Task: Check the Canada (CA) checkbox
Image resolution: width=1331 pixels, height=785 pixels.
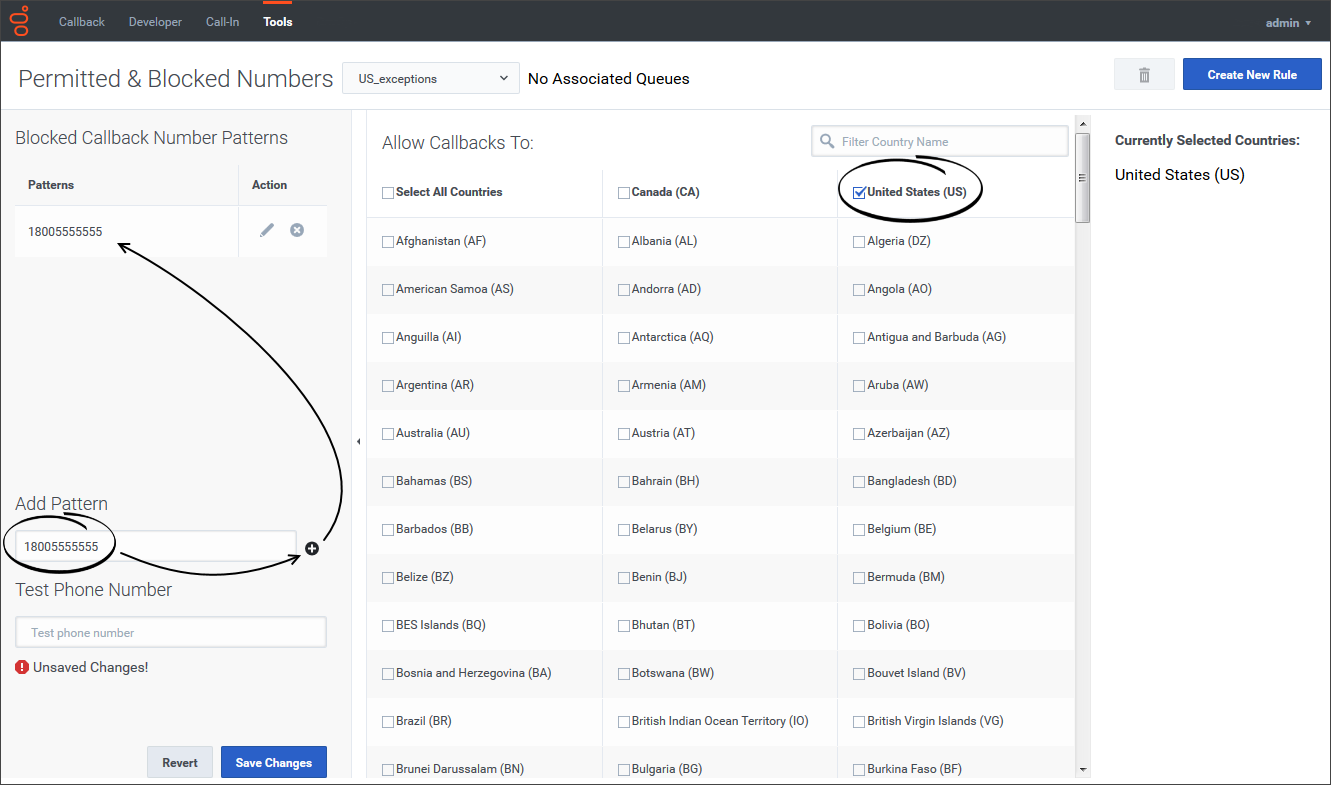Action: (x=624, y=193)
